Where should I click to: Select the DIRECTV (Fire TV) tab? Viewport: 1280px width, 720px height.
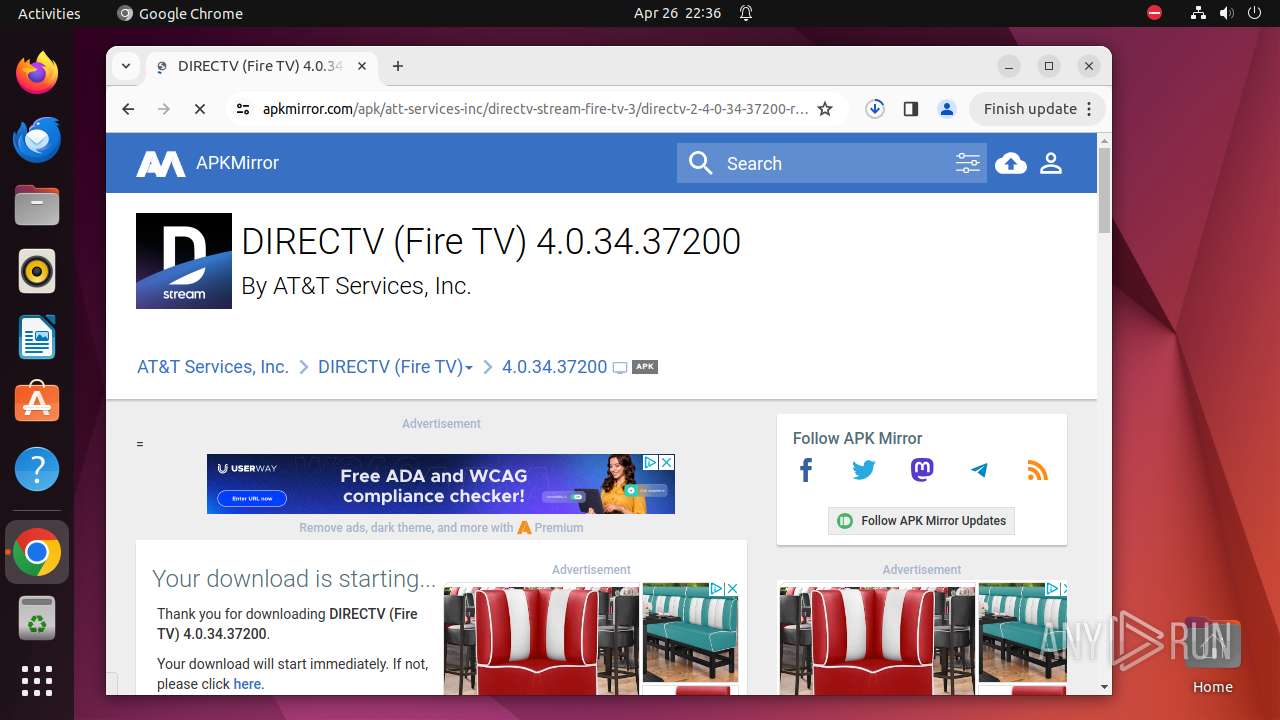click(262, 66)
